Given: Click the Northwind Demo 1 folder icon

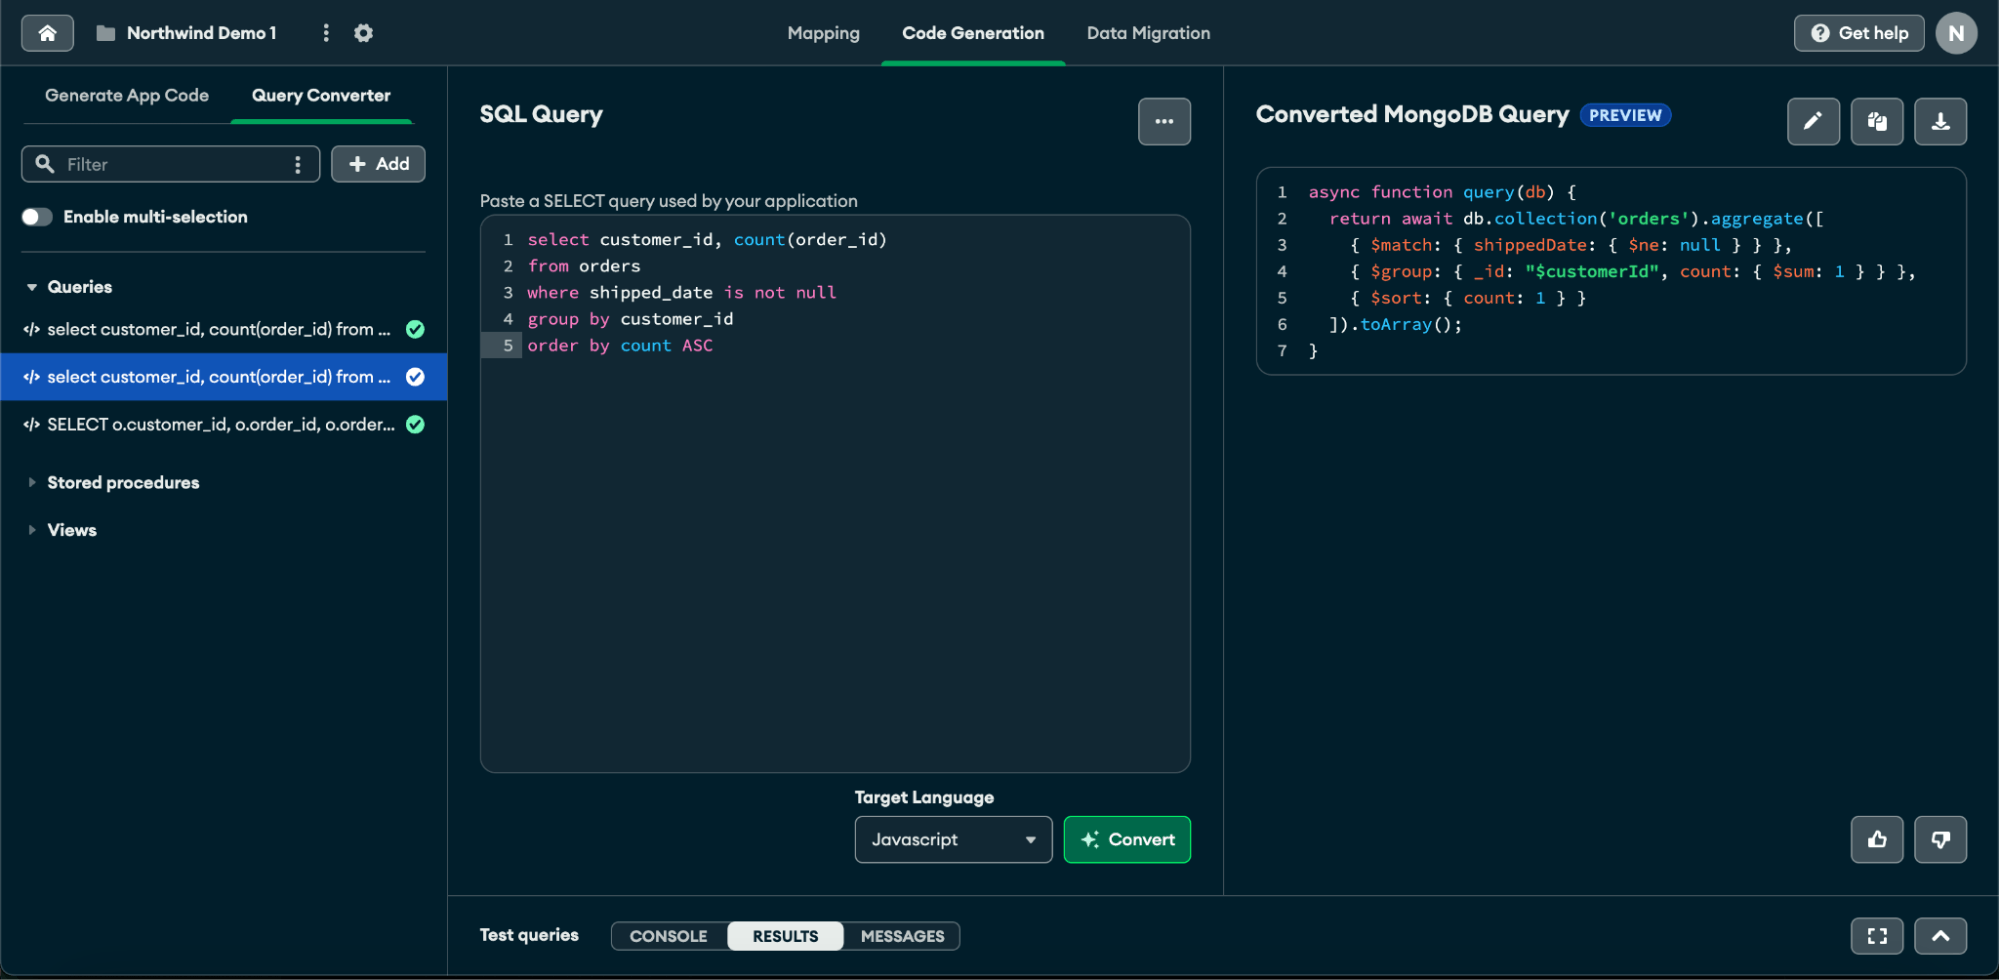Looking at the screenshot, I should coord(105,33).
